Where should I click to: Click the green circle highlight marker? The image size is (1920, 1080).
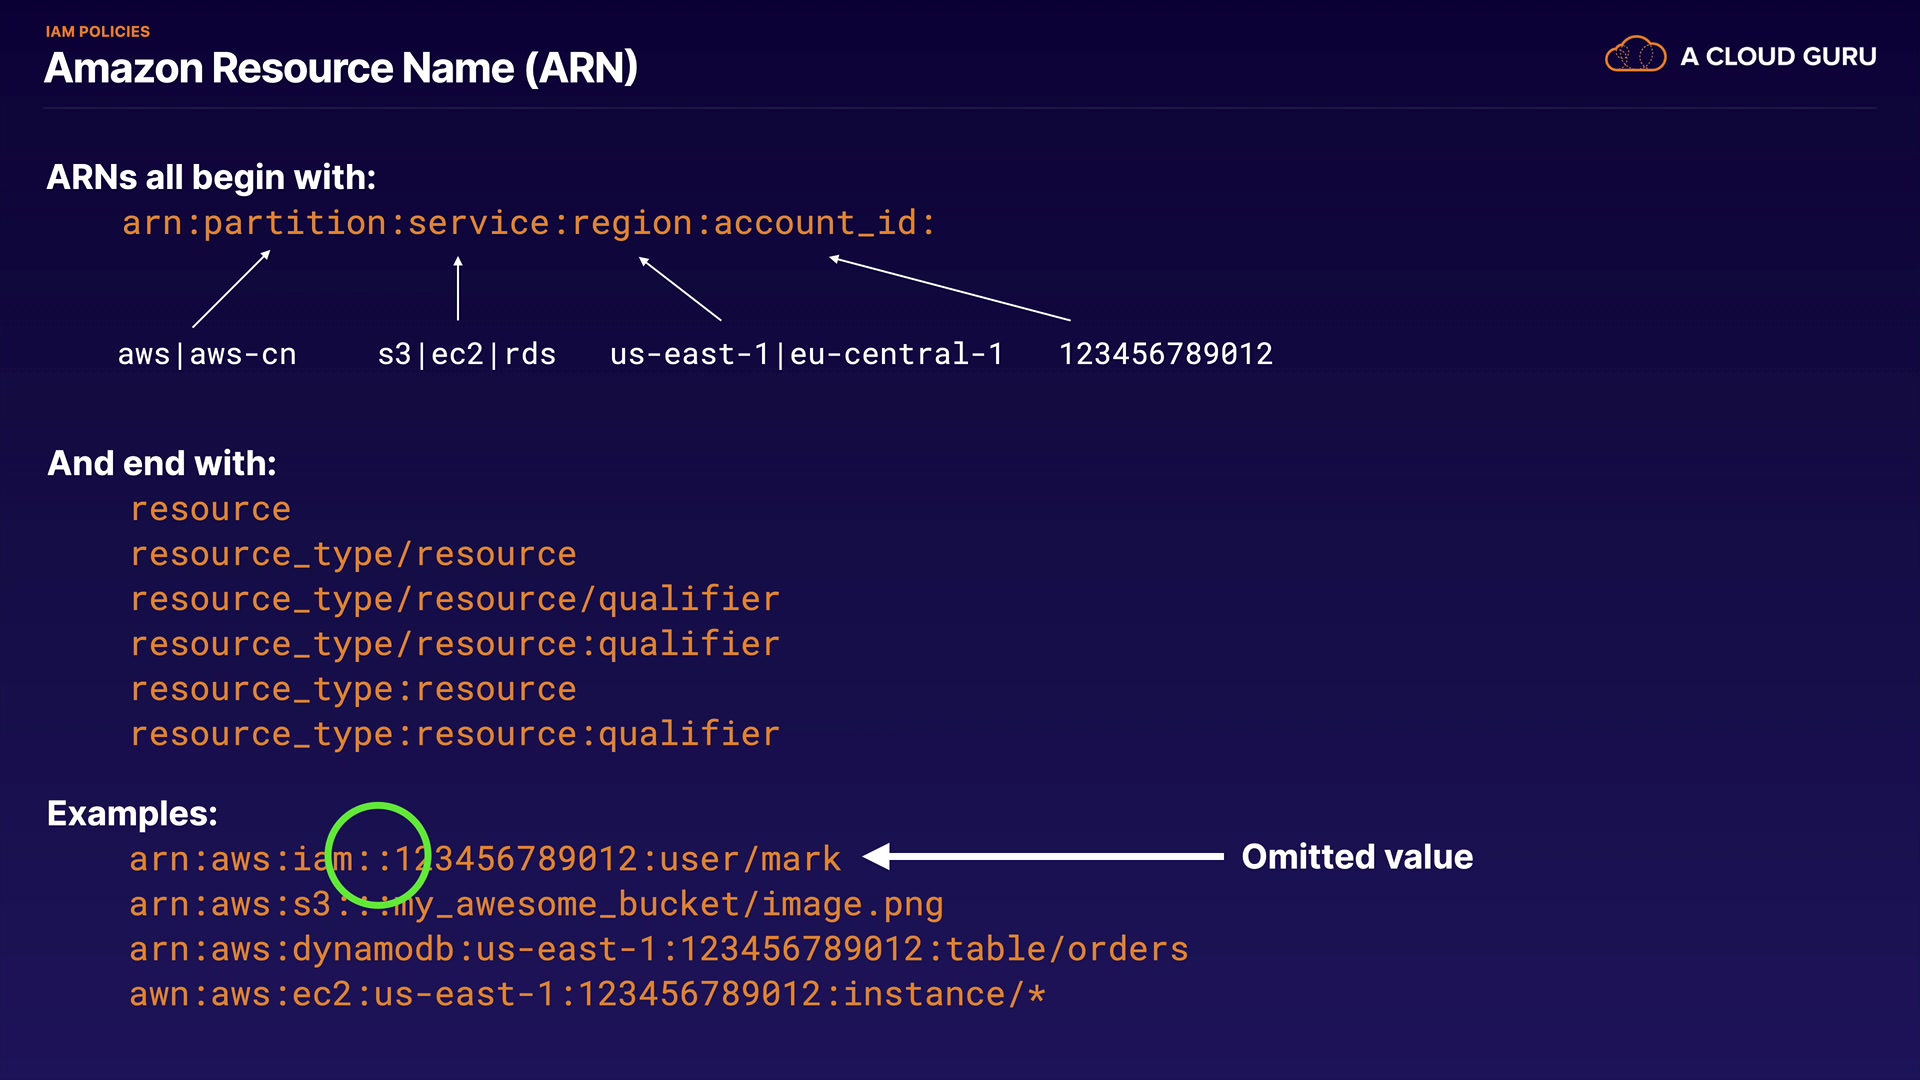[378, 806]
